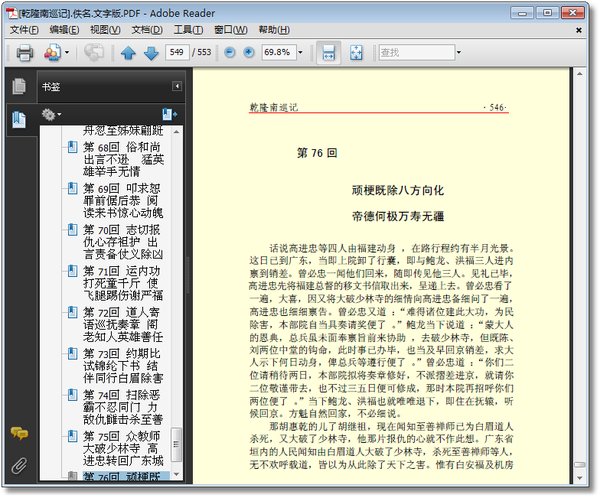Image resolution: width=600 pixels, height=498 pixels.
Task: Click the heading 顽梗既除八方向化
Action: (x=398, y=190)
